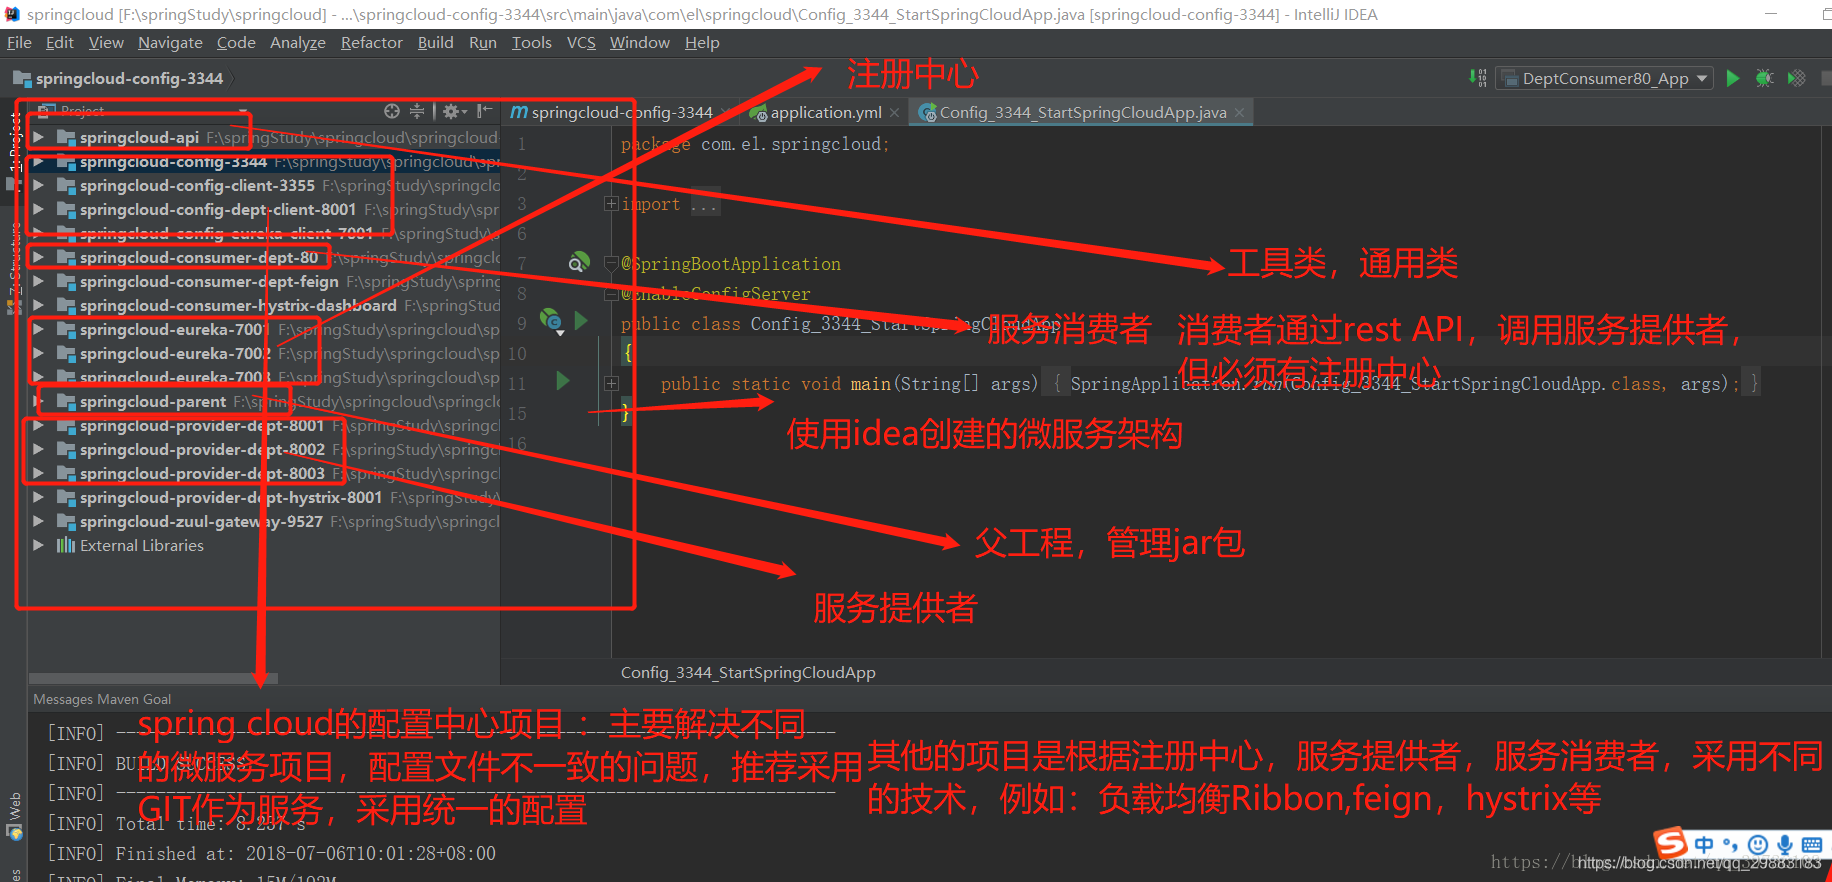Expand springcloud-config-client-3355 module
1832x882 pixels.
pos(38,185)
